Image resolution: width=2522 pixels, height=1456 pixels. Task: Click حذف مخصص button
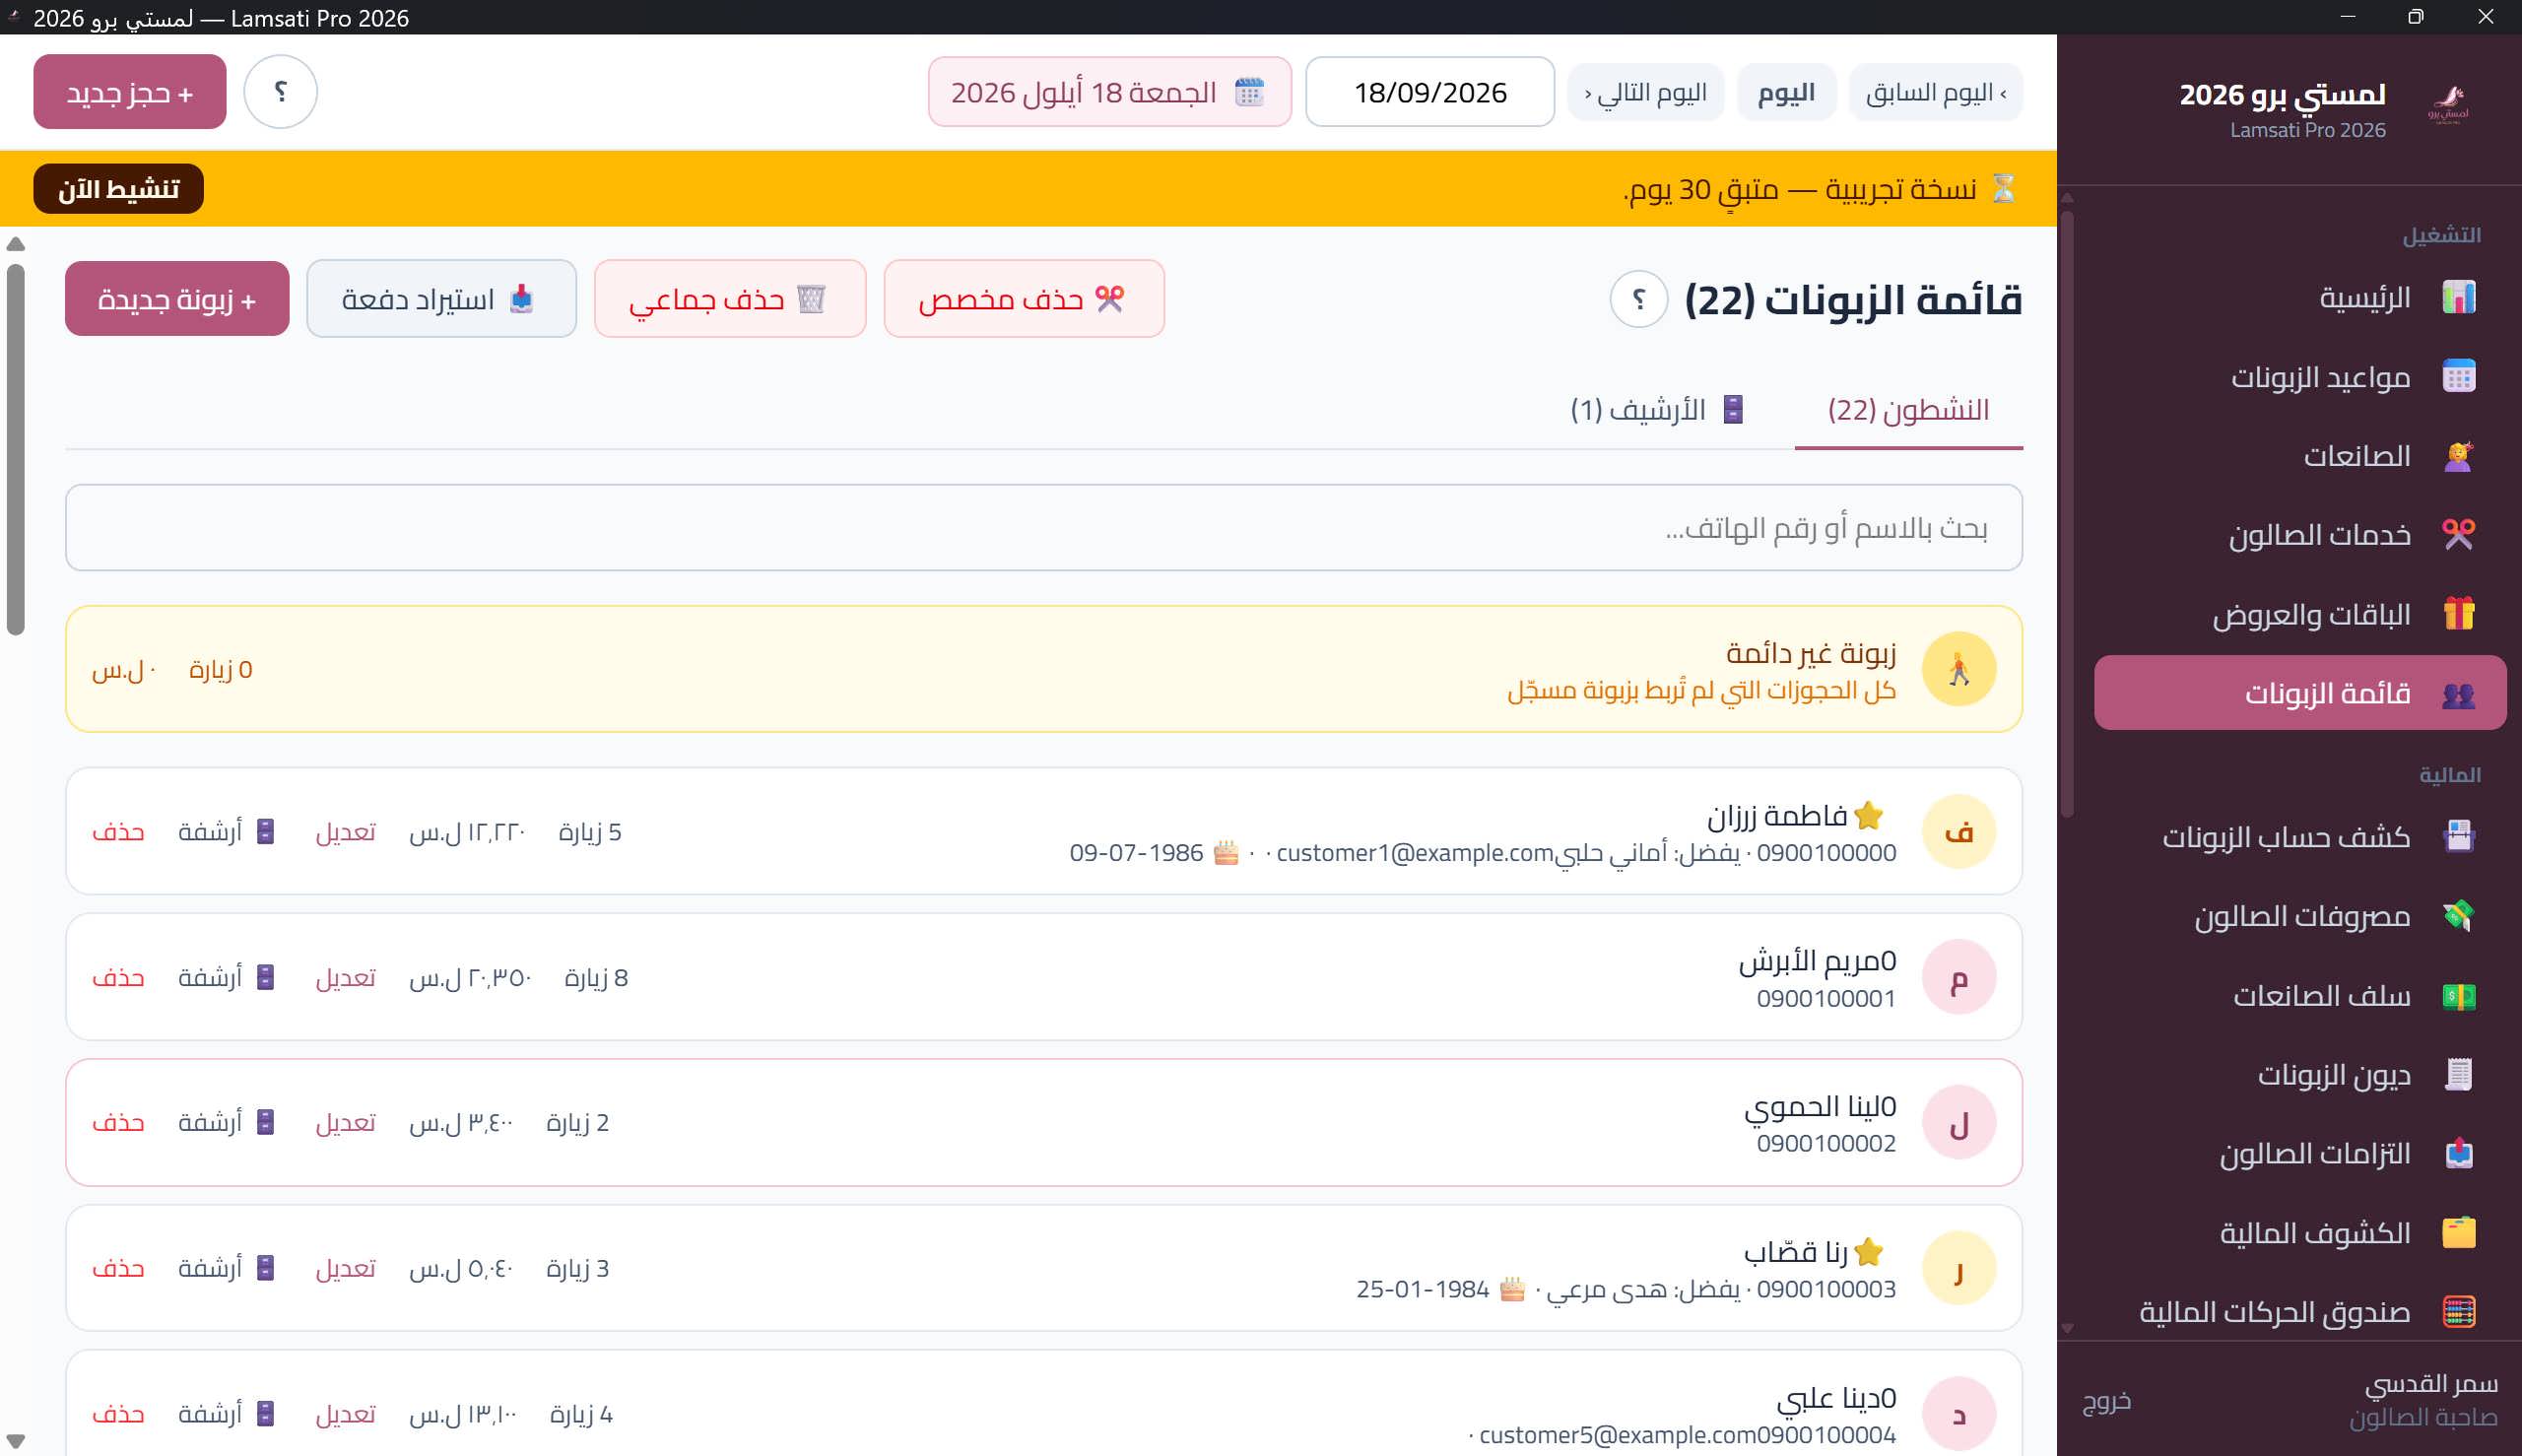coord(1024,299)
